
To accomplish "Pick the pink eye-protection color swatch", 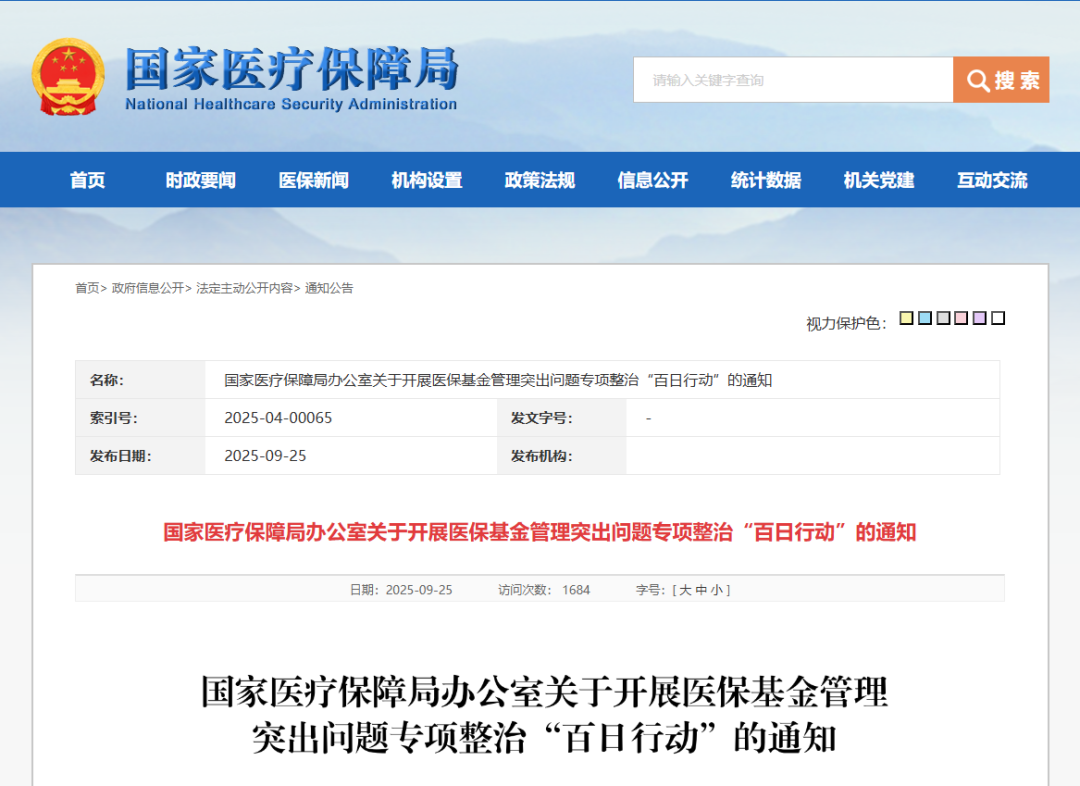I will click(x=961, y=318).
